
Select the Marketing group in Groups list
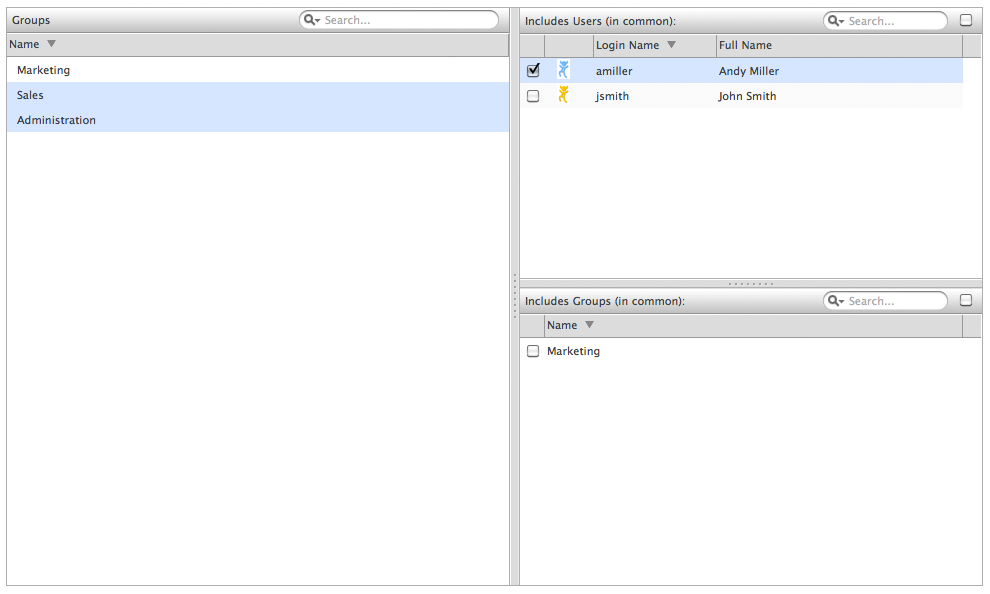[44, 70]
